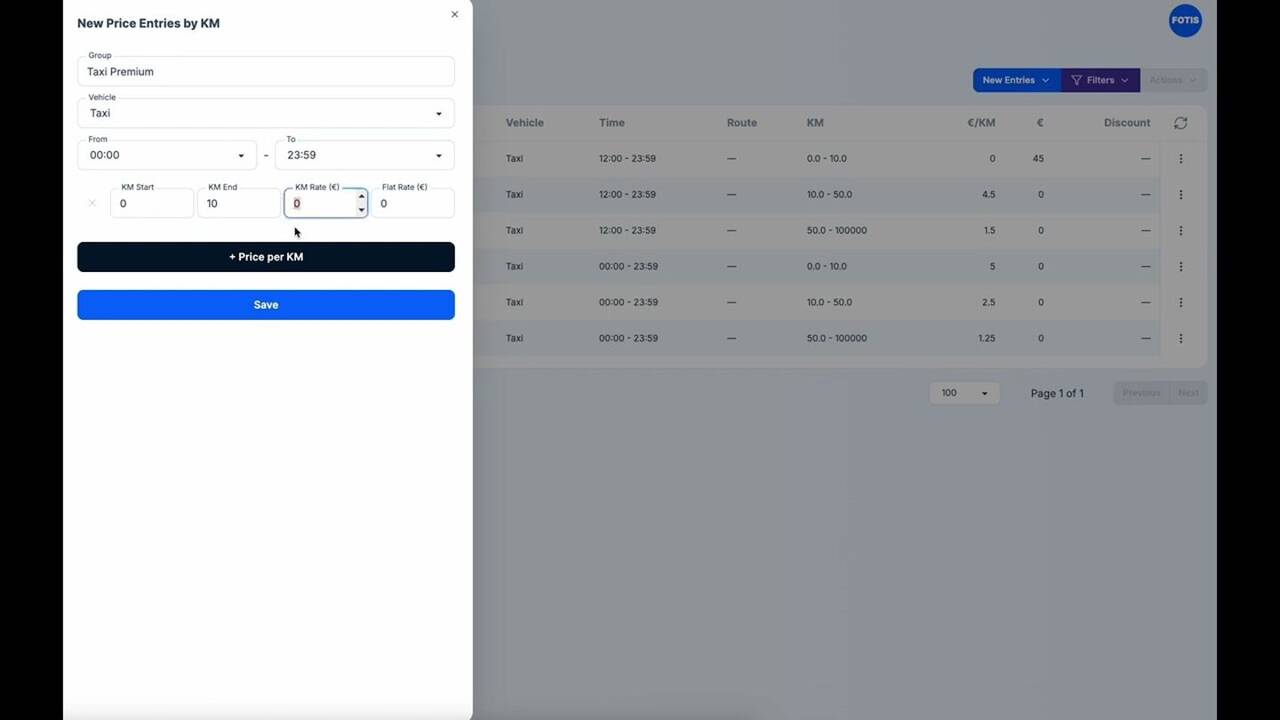Open row menu for 10.0 - 50.0 at 00:00
Viewport: 1280px width, 720px height.
(1180, 302)
